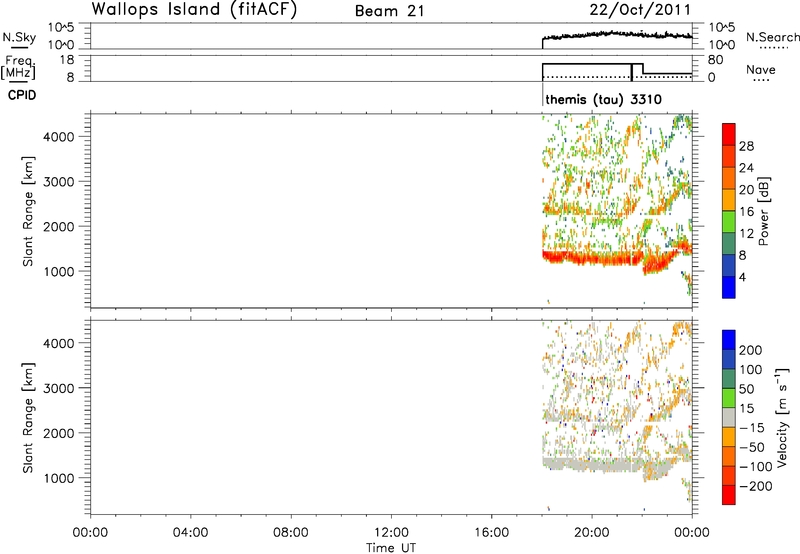800x554 pixels.
Task: Click the "-100" label on the velocity colorbar
Action: pyautogui.click(x=756, y=467)
